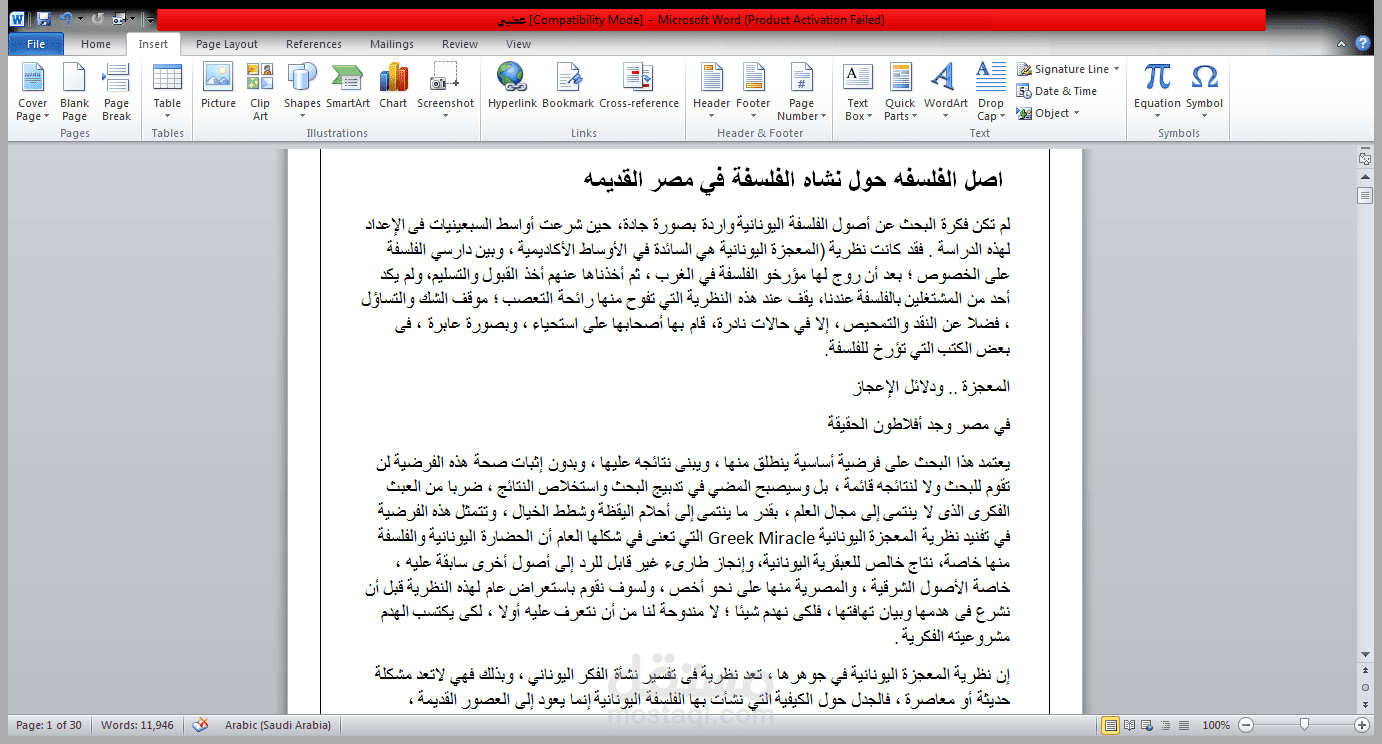This screenshot has height=744, width=1382.
Task: Open Microsoft Word Help
Action: click(1362, 44)
